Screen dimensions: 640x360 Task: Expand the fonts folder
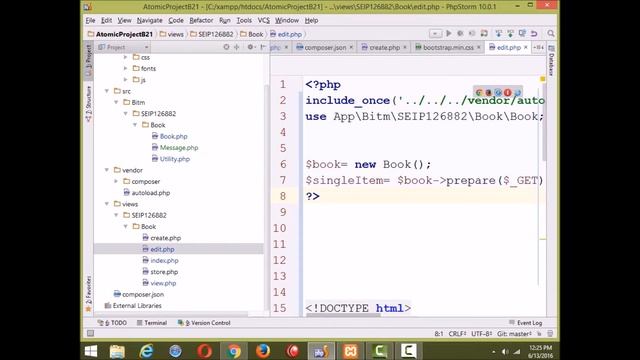126,69
